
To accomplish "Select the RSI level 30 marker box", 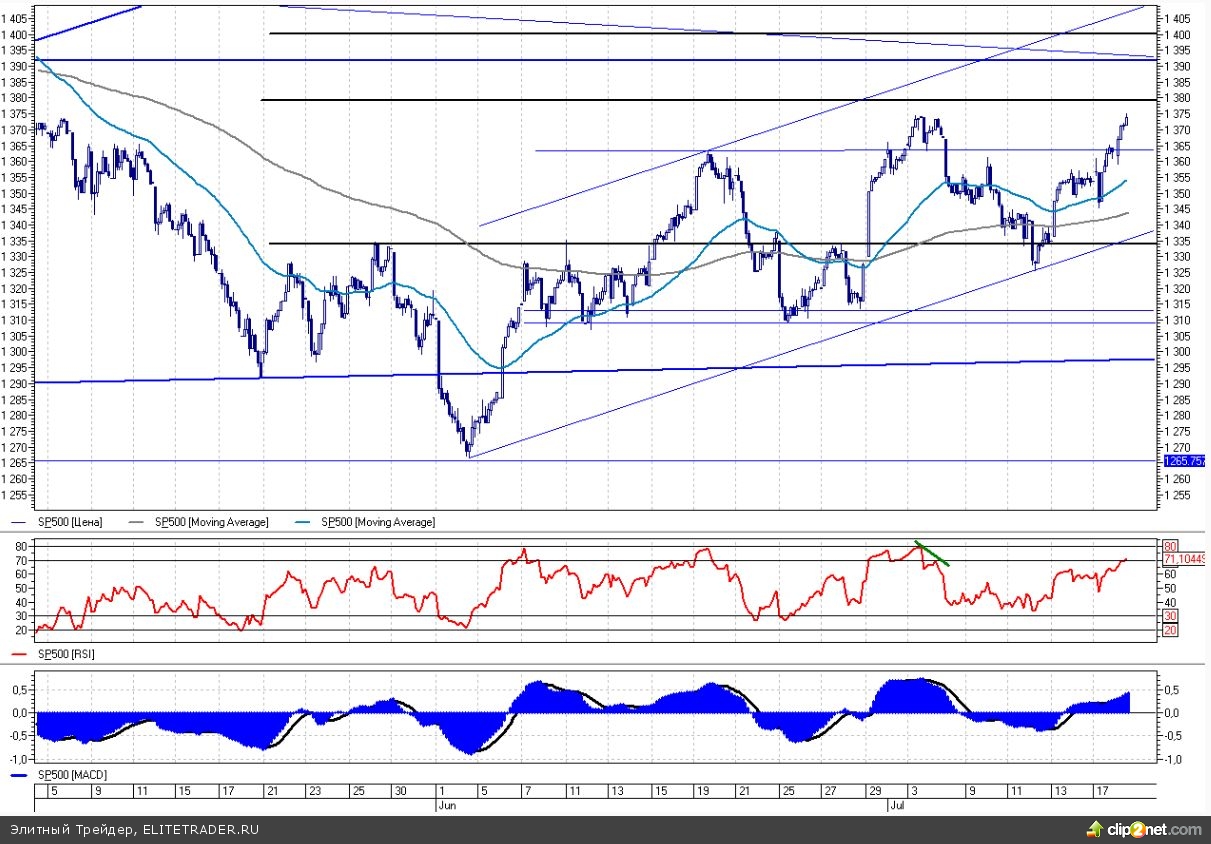I will click(x=1169, y=616).
